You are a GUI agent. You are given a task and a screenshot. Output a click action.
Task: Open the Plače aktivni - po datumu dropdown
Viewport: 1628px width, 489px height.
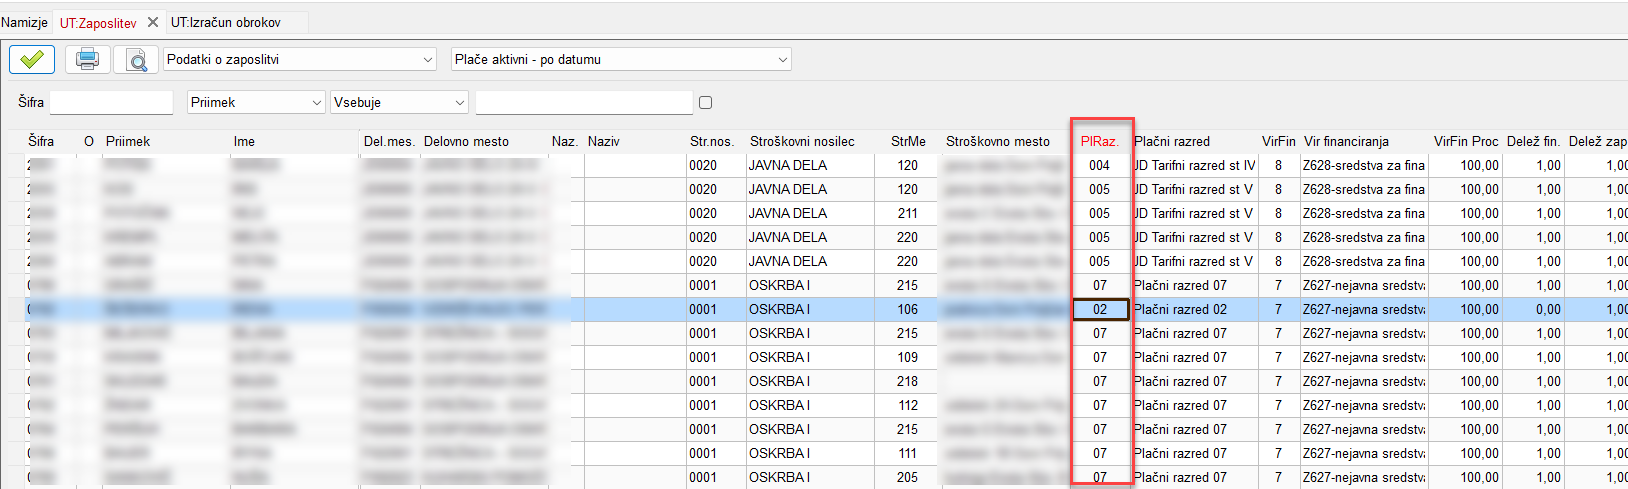(x=621, y=60)
